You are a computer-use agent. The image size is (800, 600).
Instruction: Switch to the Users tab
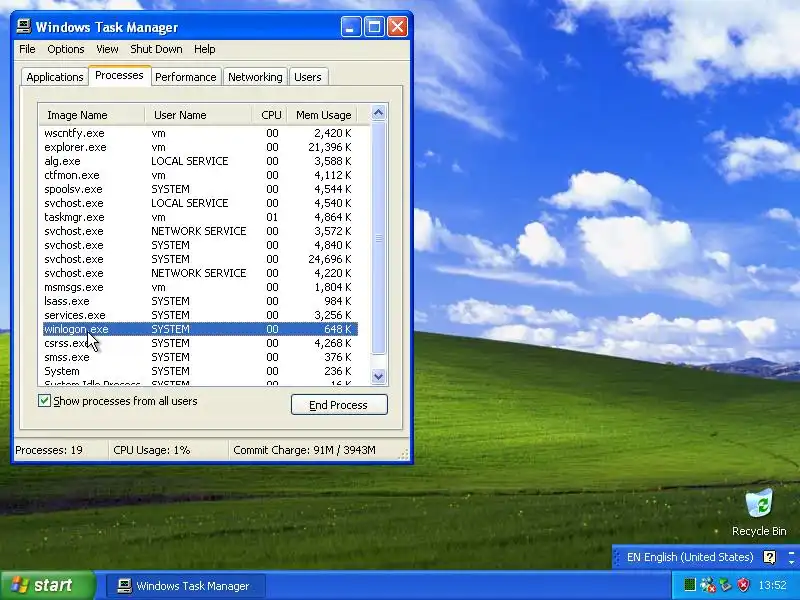[308, 77]
